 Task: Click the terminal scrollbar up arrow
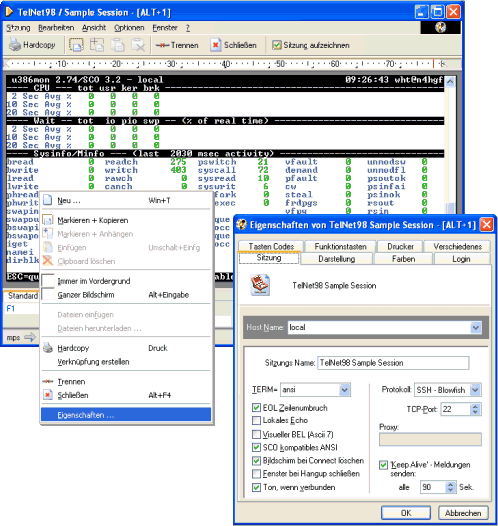(450, 81)
